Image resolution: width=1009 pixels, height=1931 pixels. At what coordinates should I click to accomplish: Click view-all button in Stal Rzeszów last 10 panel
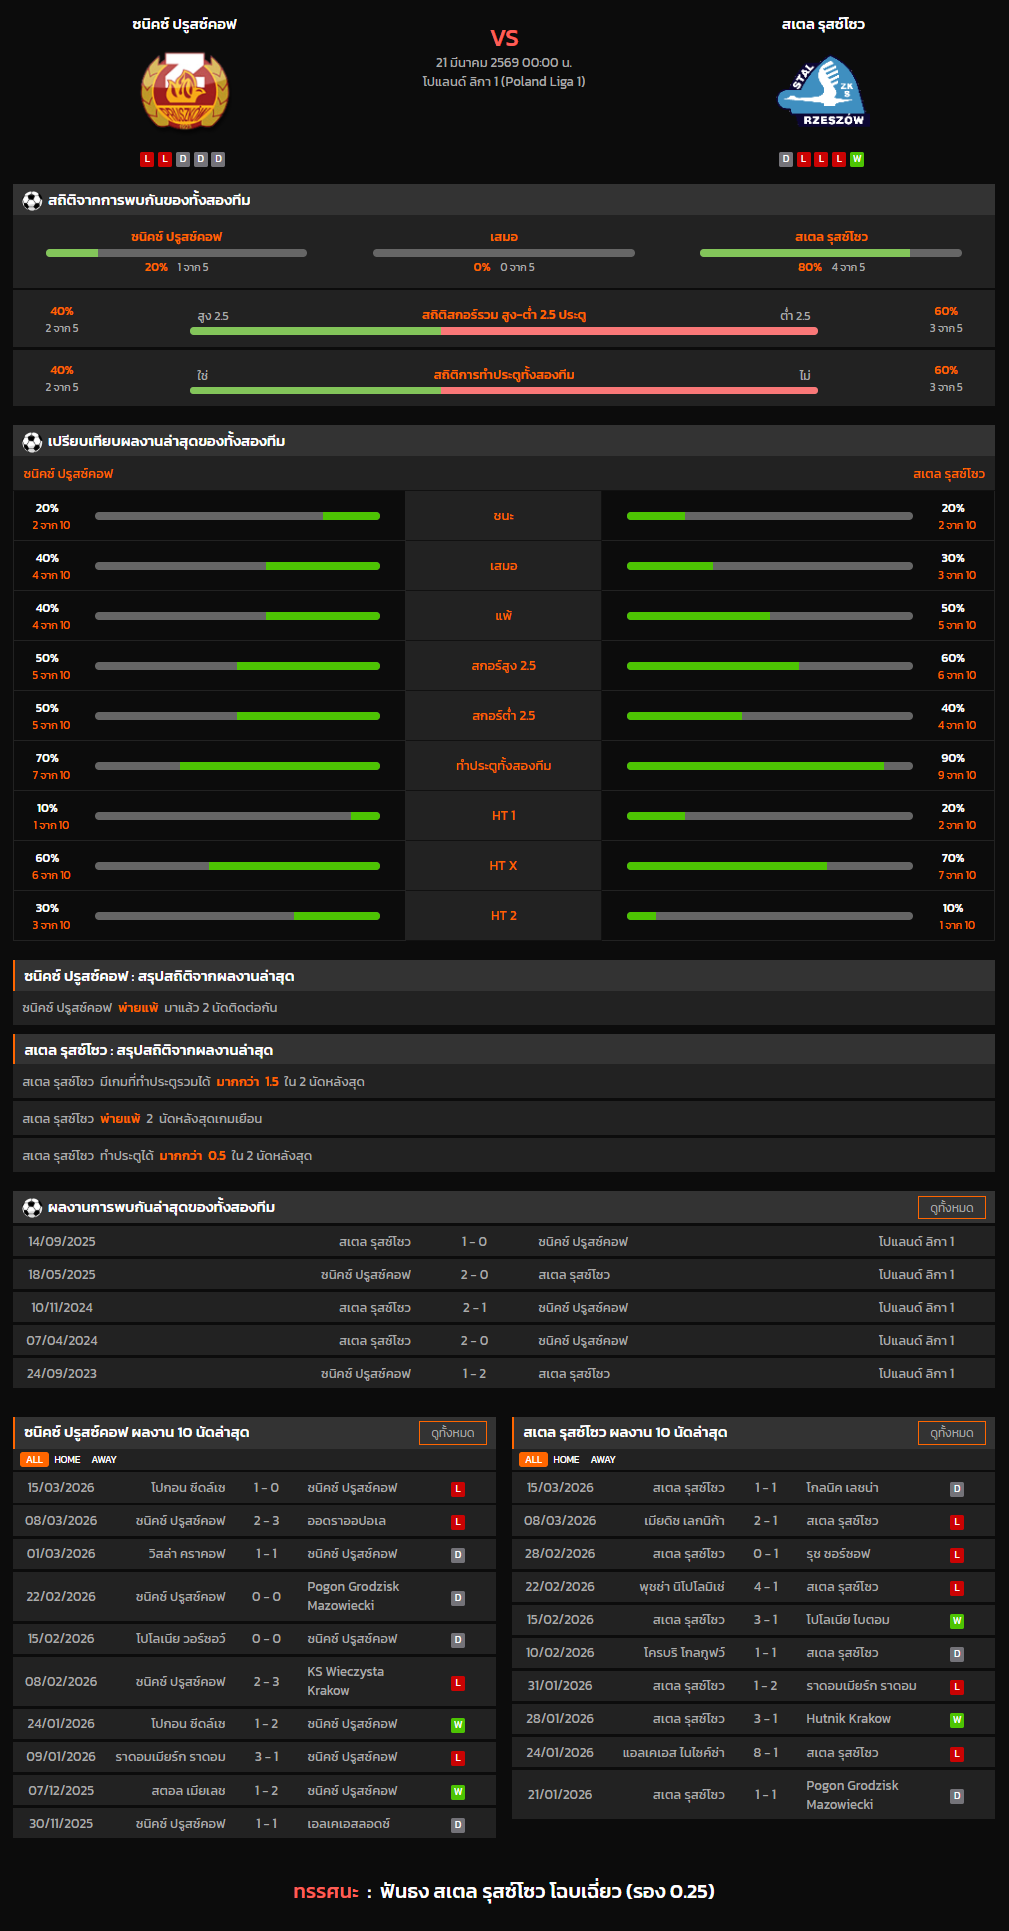click(x=951, y=1433)
